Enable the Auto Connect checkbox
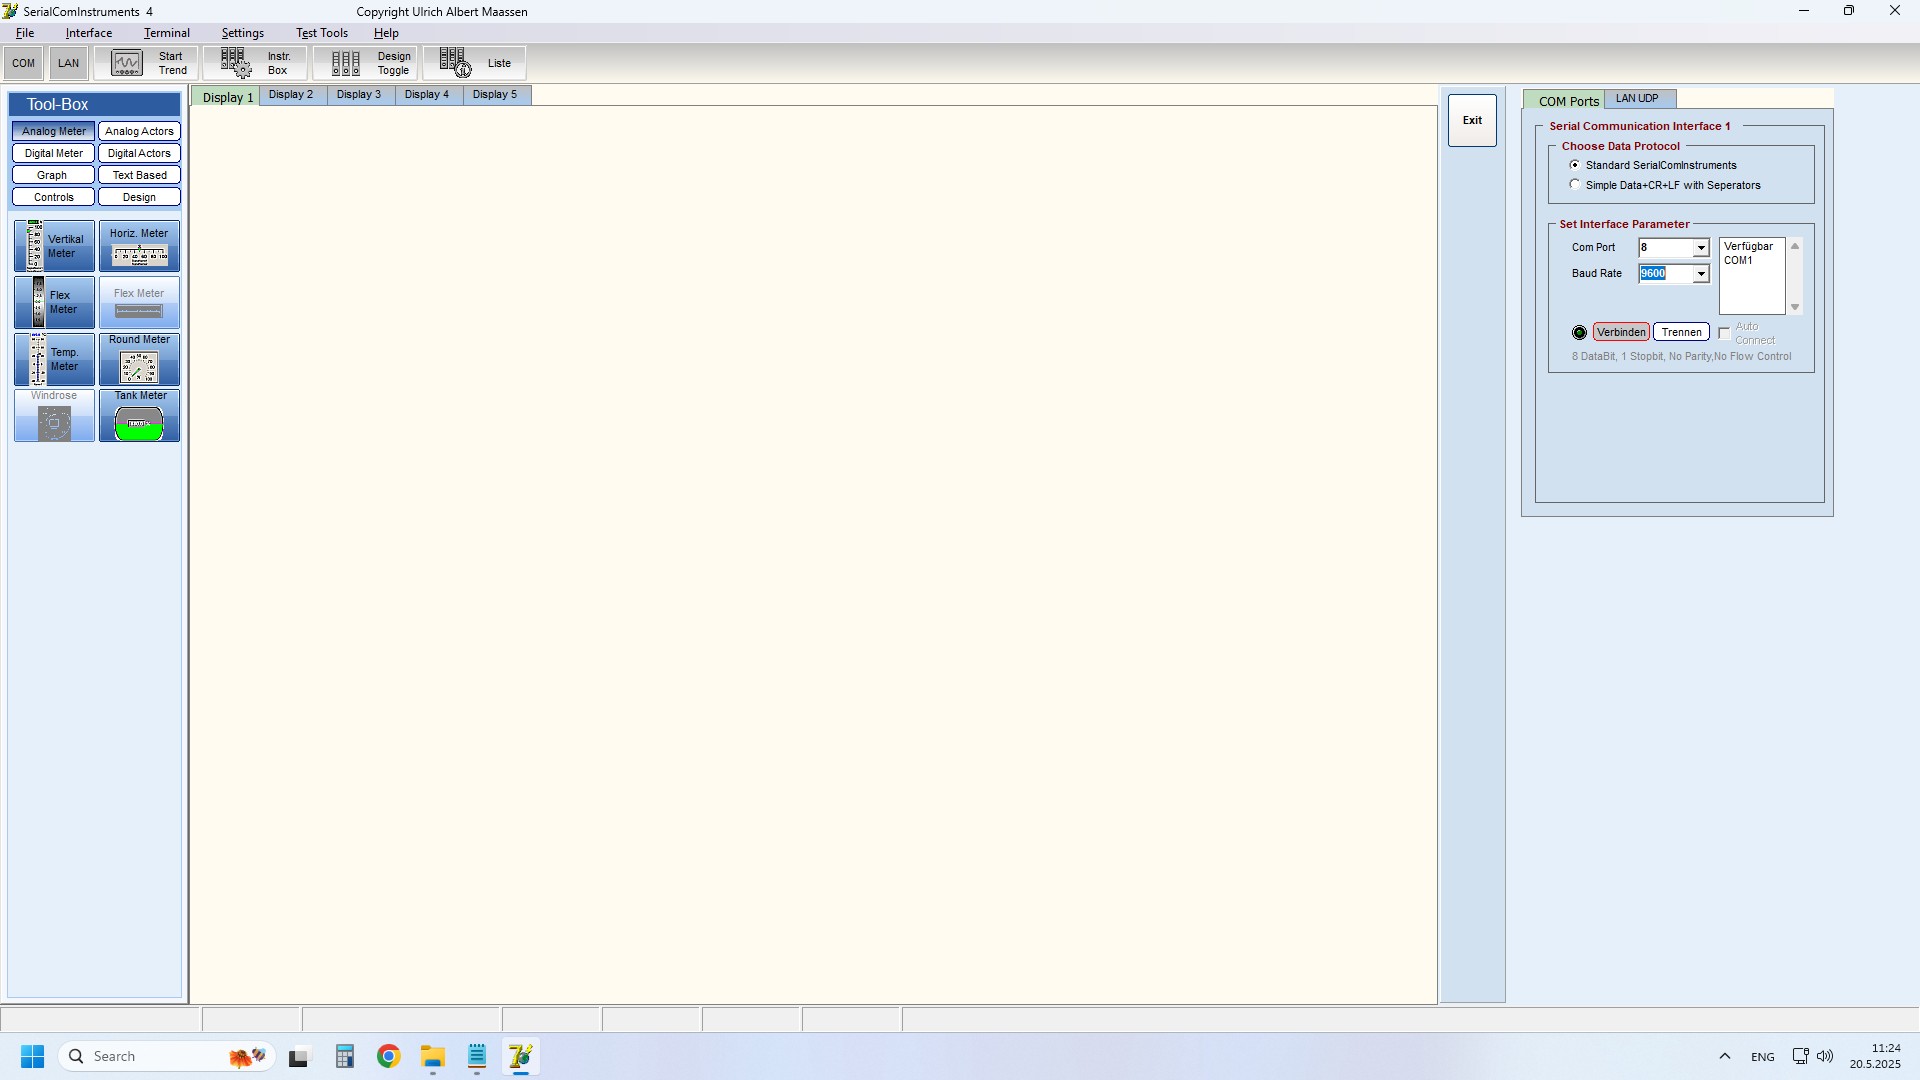The width and height of the screenshot is (1920, 1080). [1724, 334]
